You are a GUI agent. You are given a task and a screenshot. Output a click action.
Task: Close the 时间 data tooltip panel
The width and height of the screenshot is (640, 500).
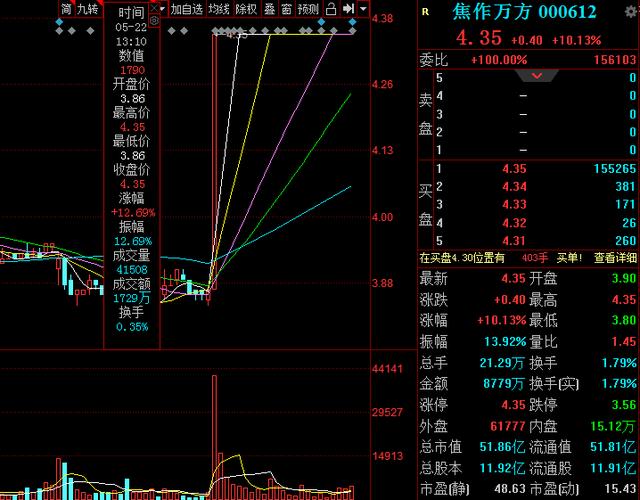154,8
